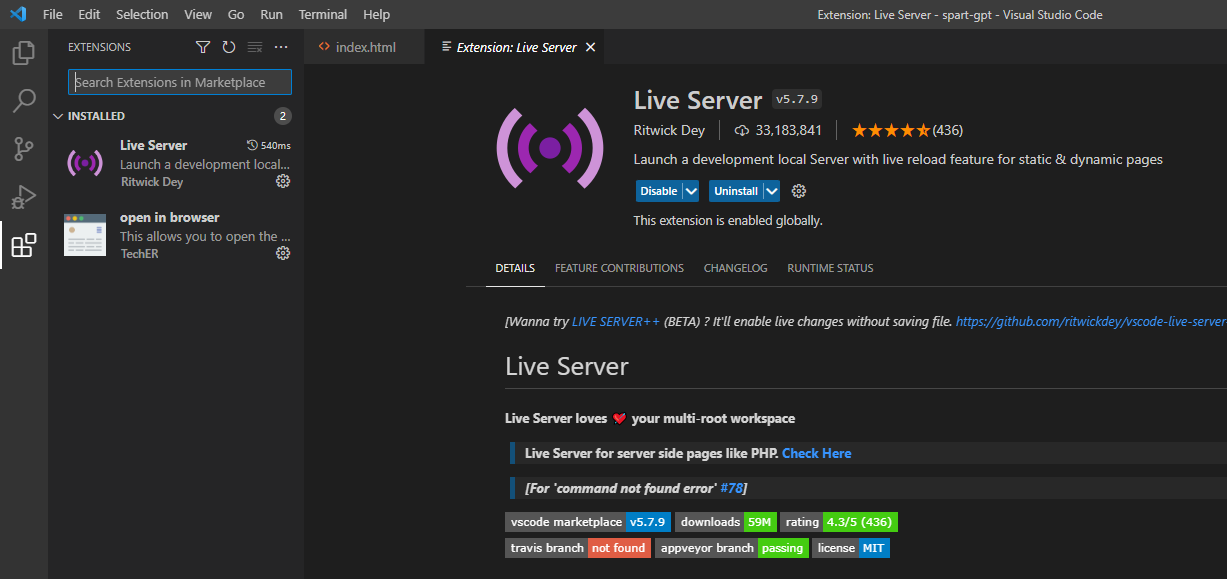Screen dimensions: 1227x579
Task: Select the Extensions view icon
Action: click(x=24, y=245)
